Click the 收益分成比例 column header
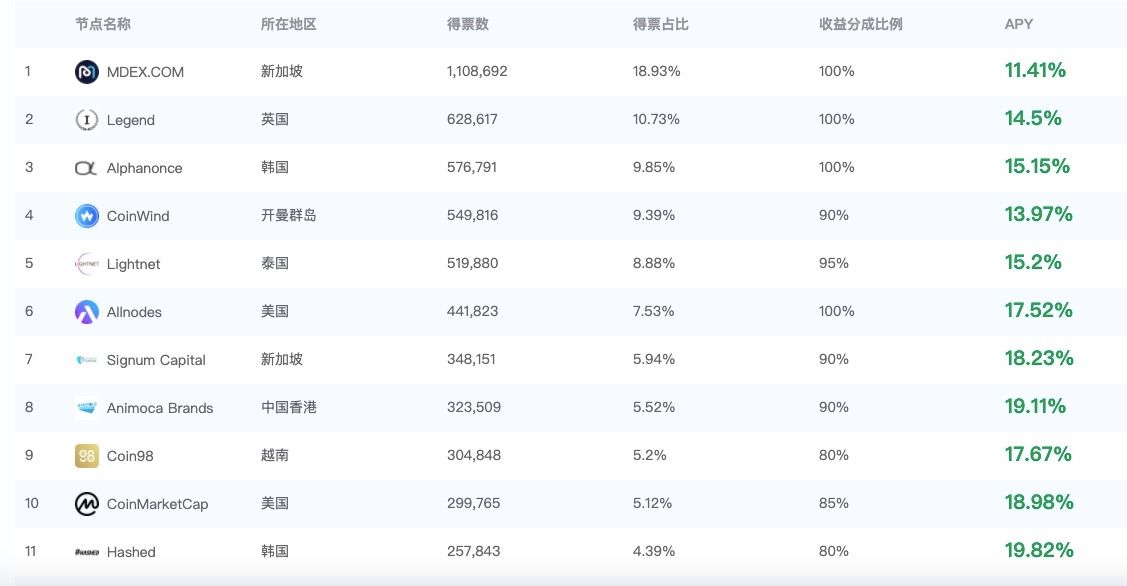 (x=860, y=24)
